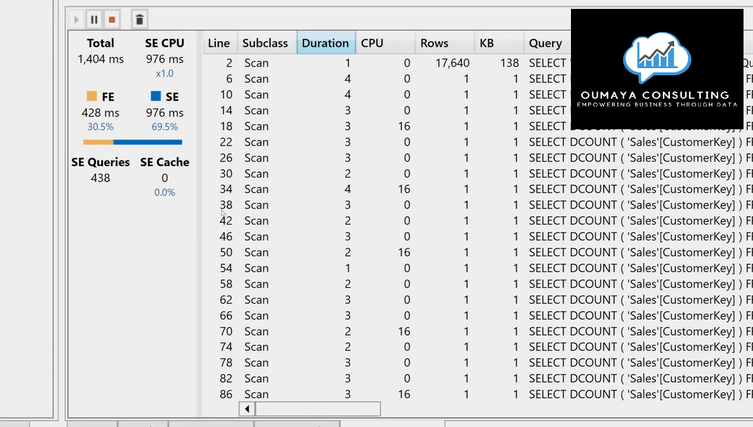Click the orange FE color square
The width and height of the screenshot is (753, 427).
[91, 96]
